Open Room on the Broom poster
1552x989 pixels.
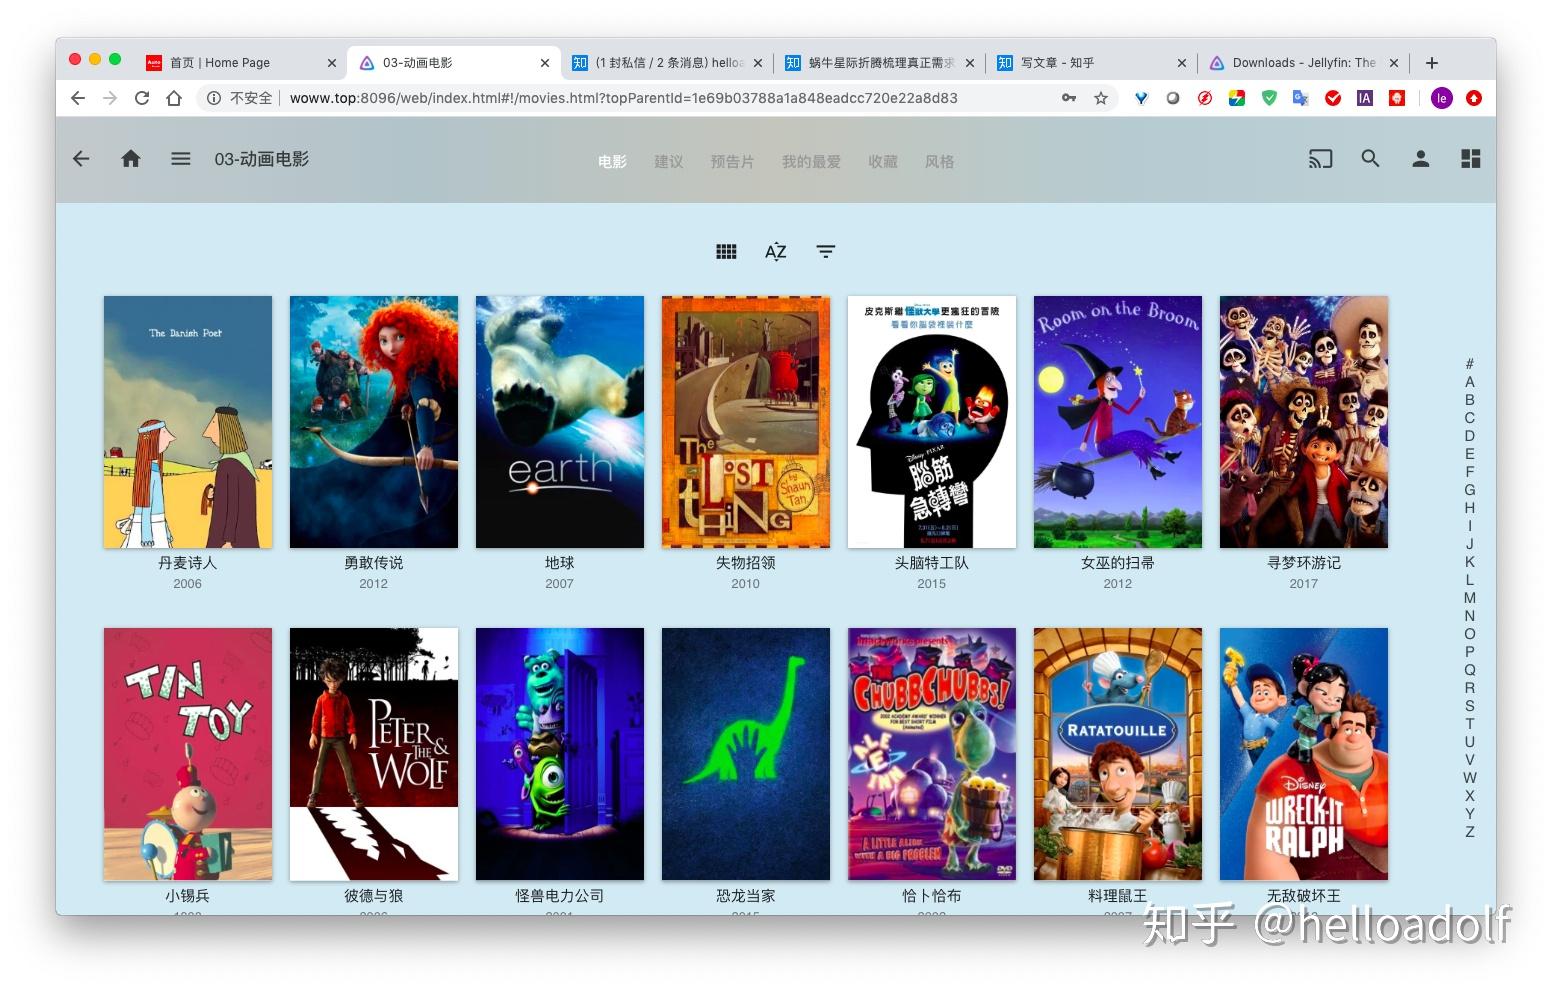(1118, 422)
